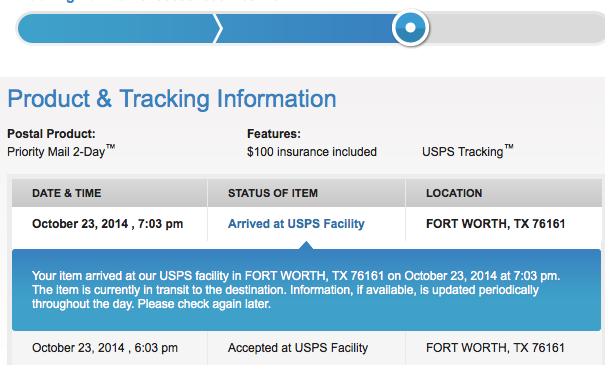Select the LOCATION column header
This screenshot has height=365, width=605.
tap(454, 193)
